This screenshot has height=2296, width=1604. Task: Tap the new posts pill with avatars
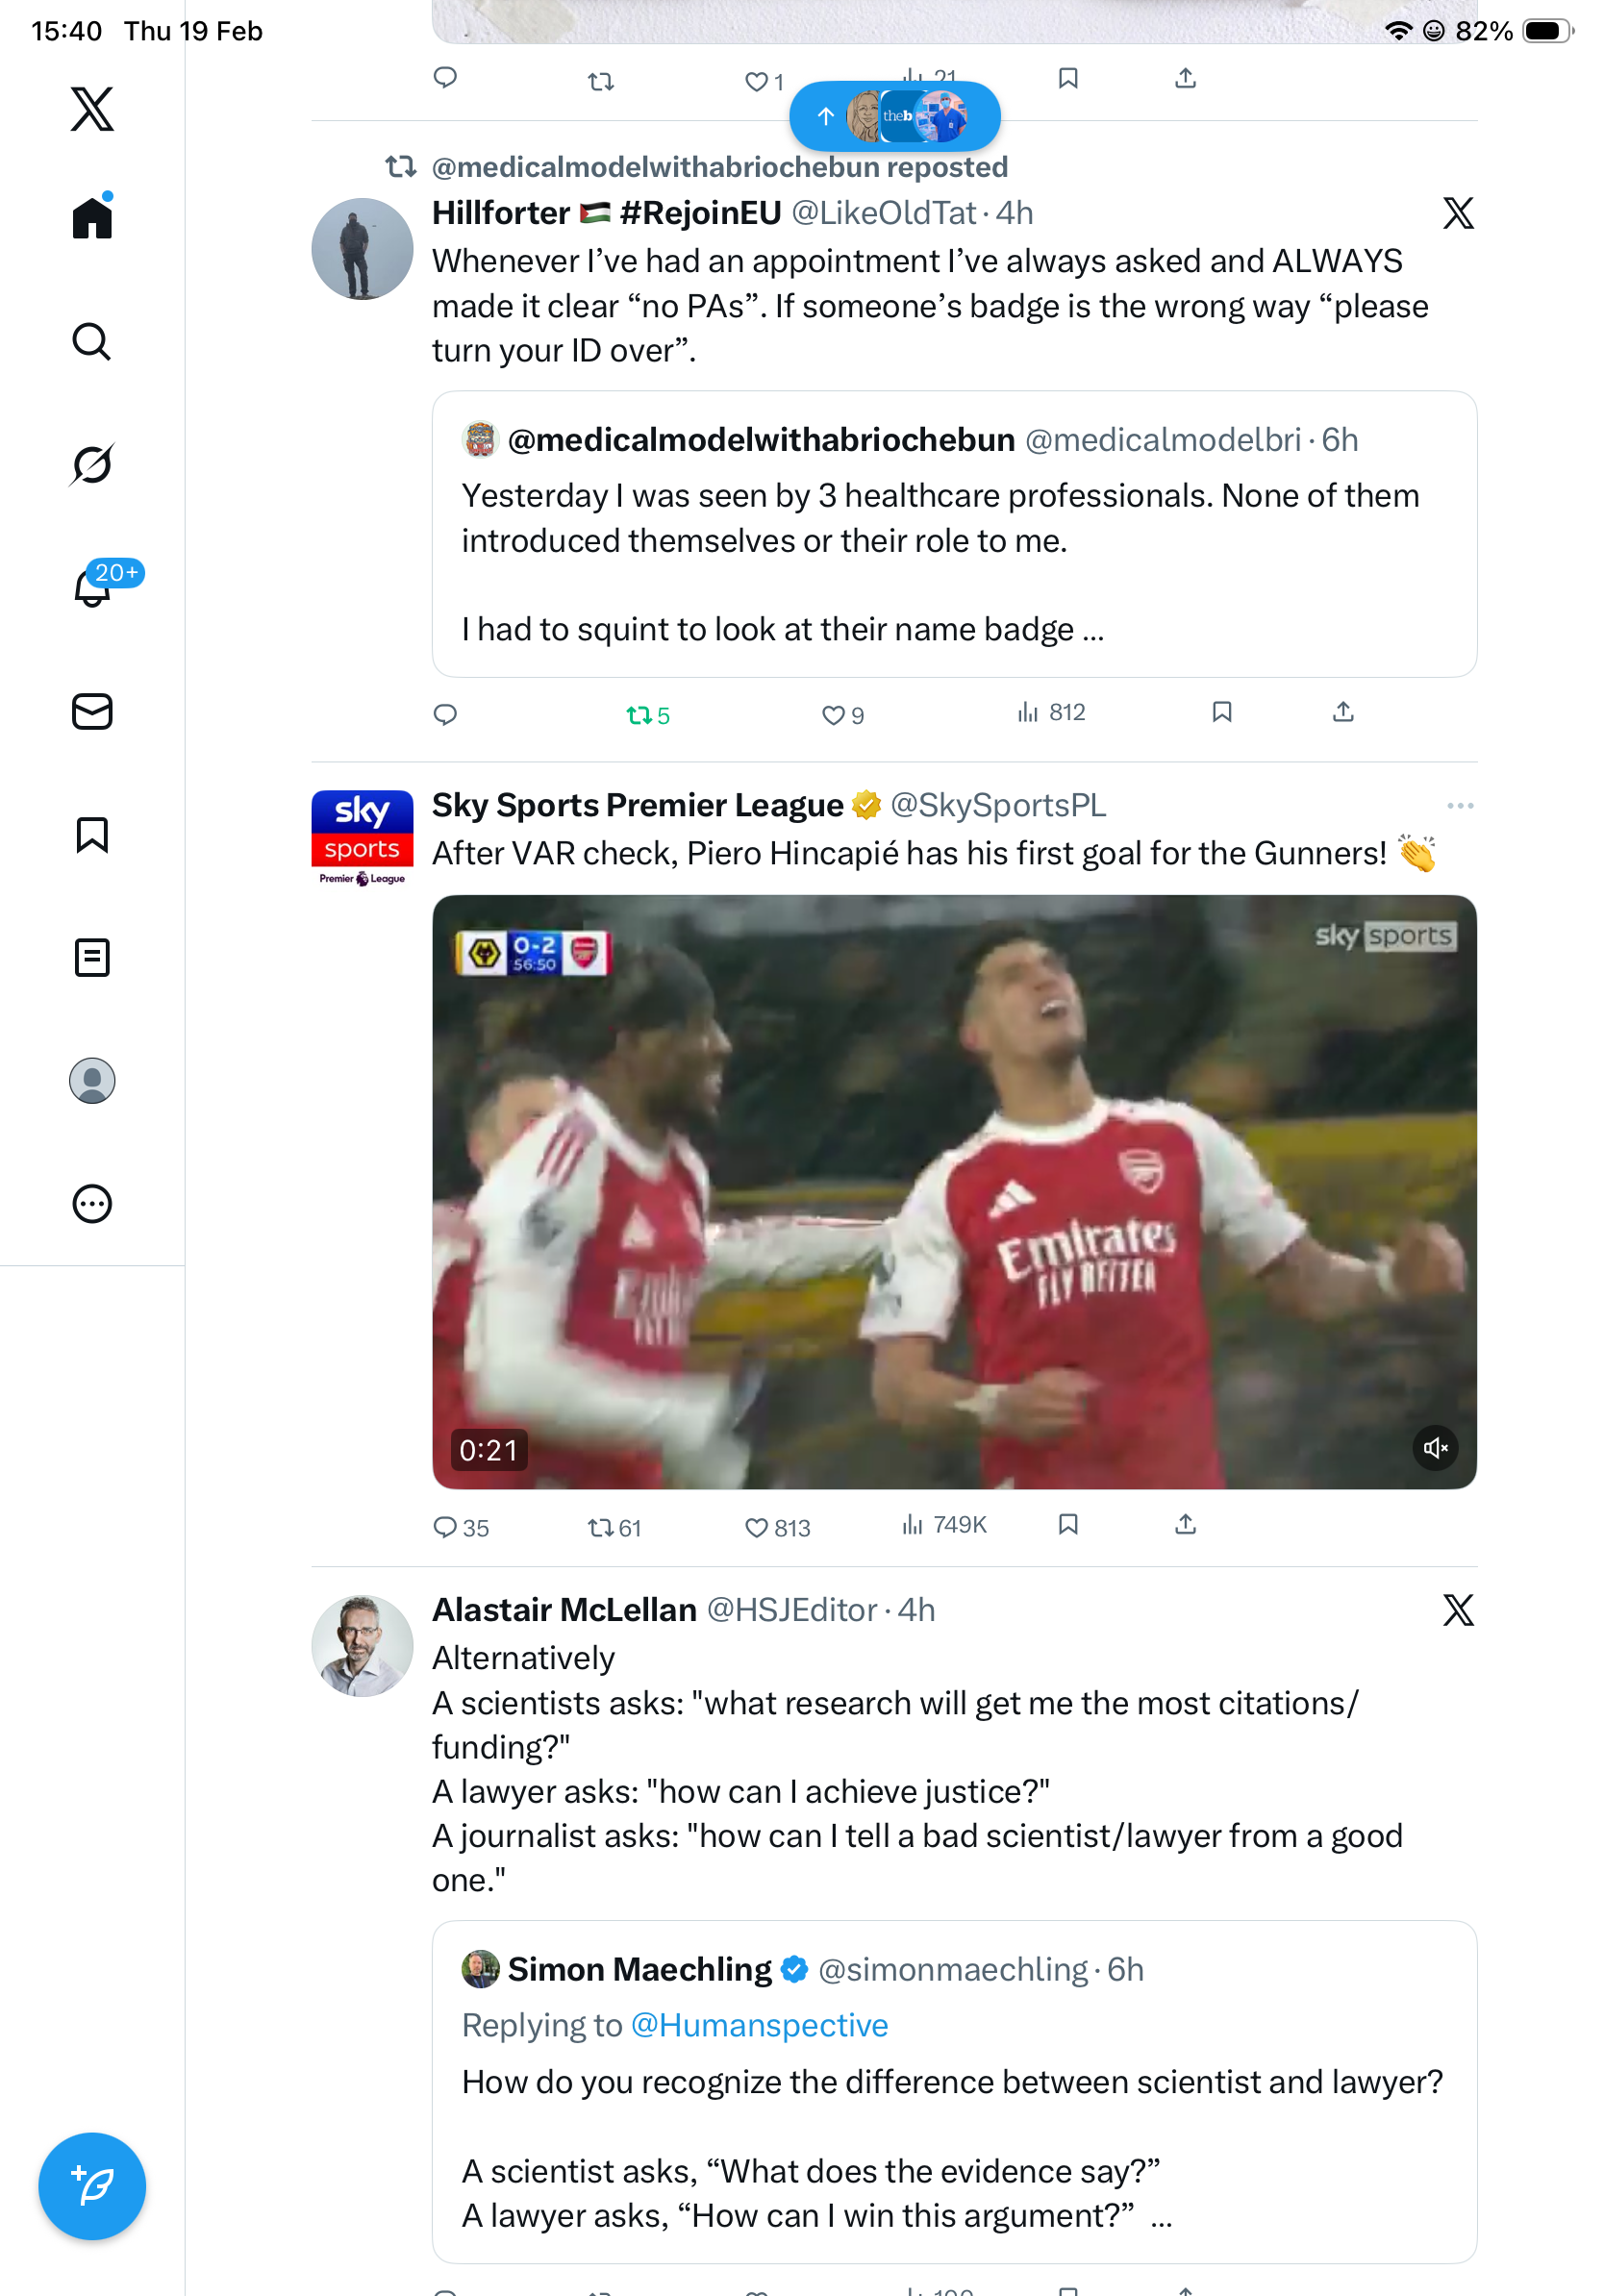894,117
